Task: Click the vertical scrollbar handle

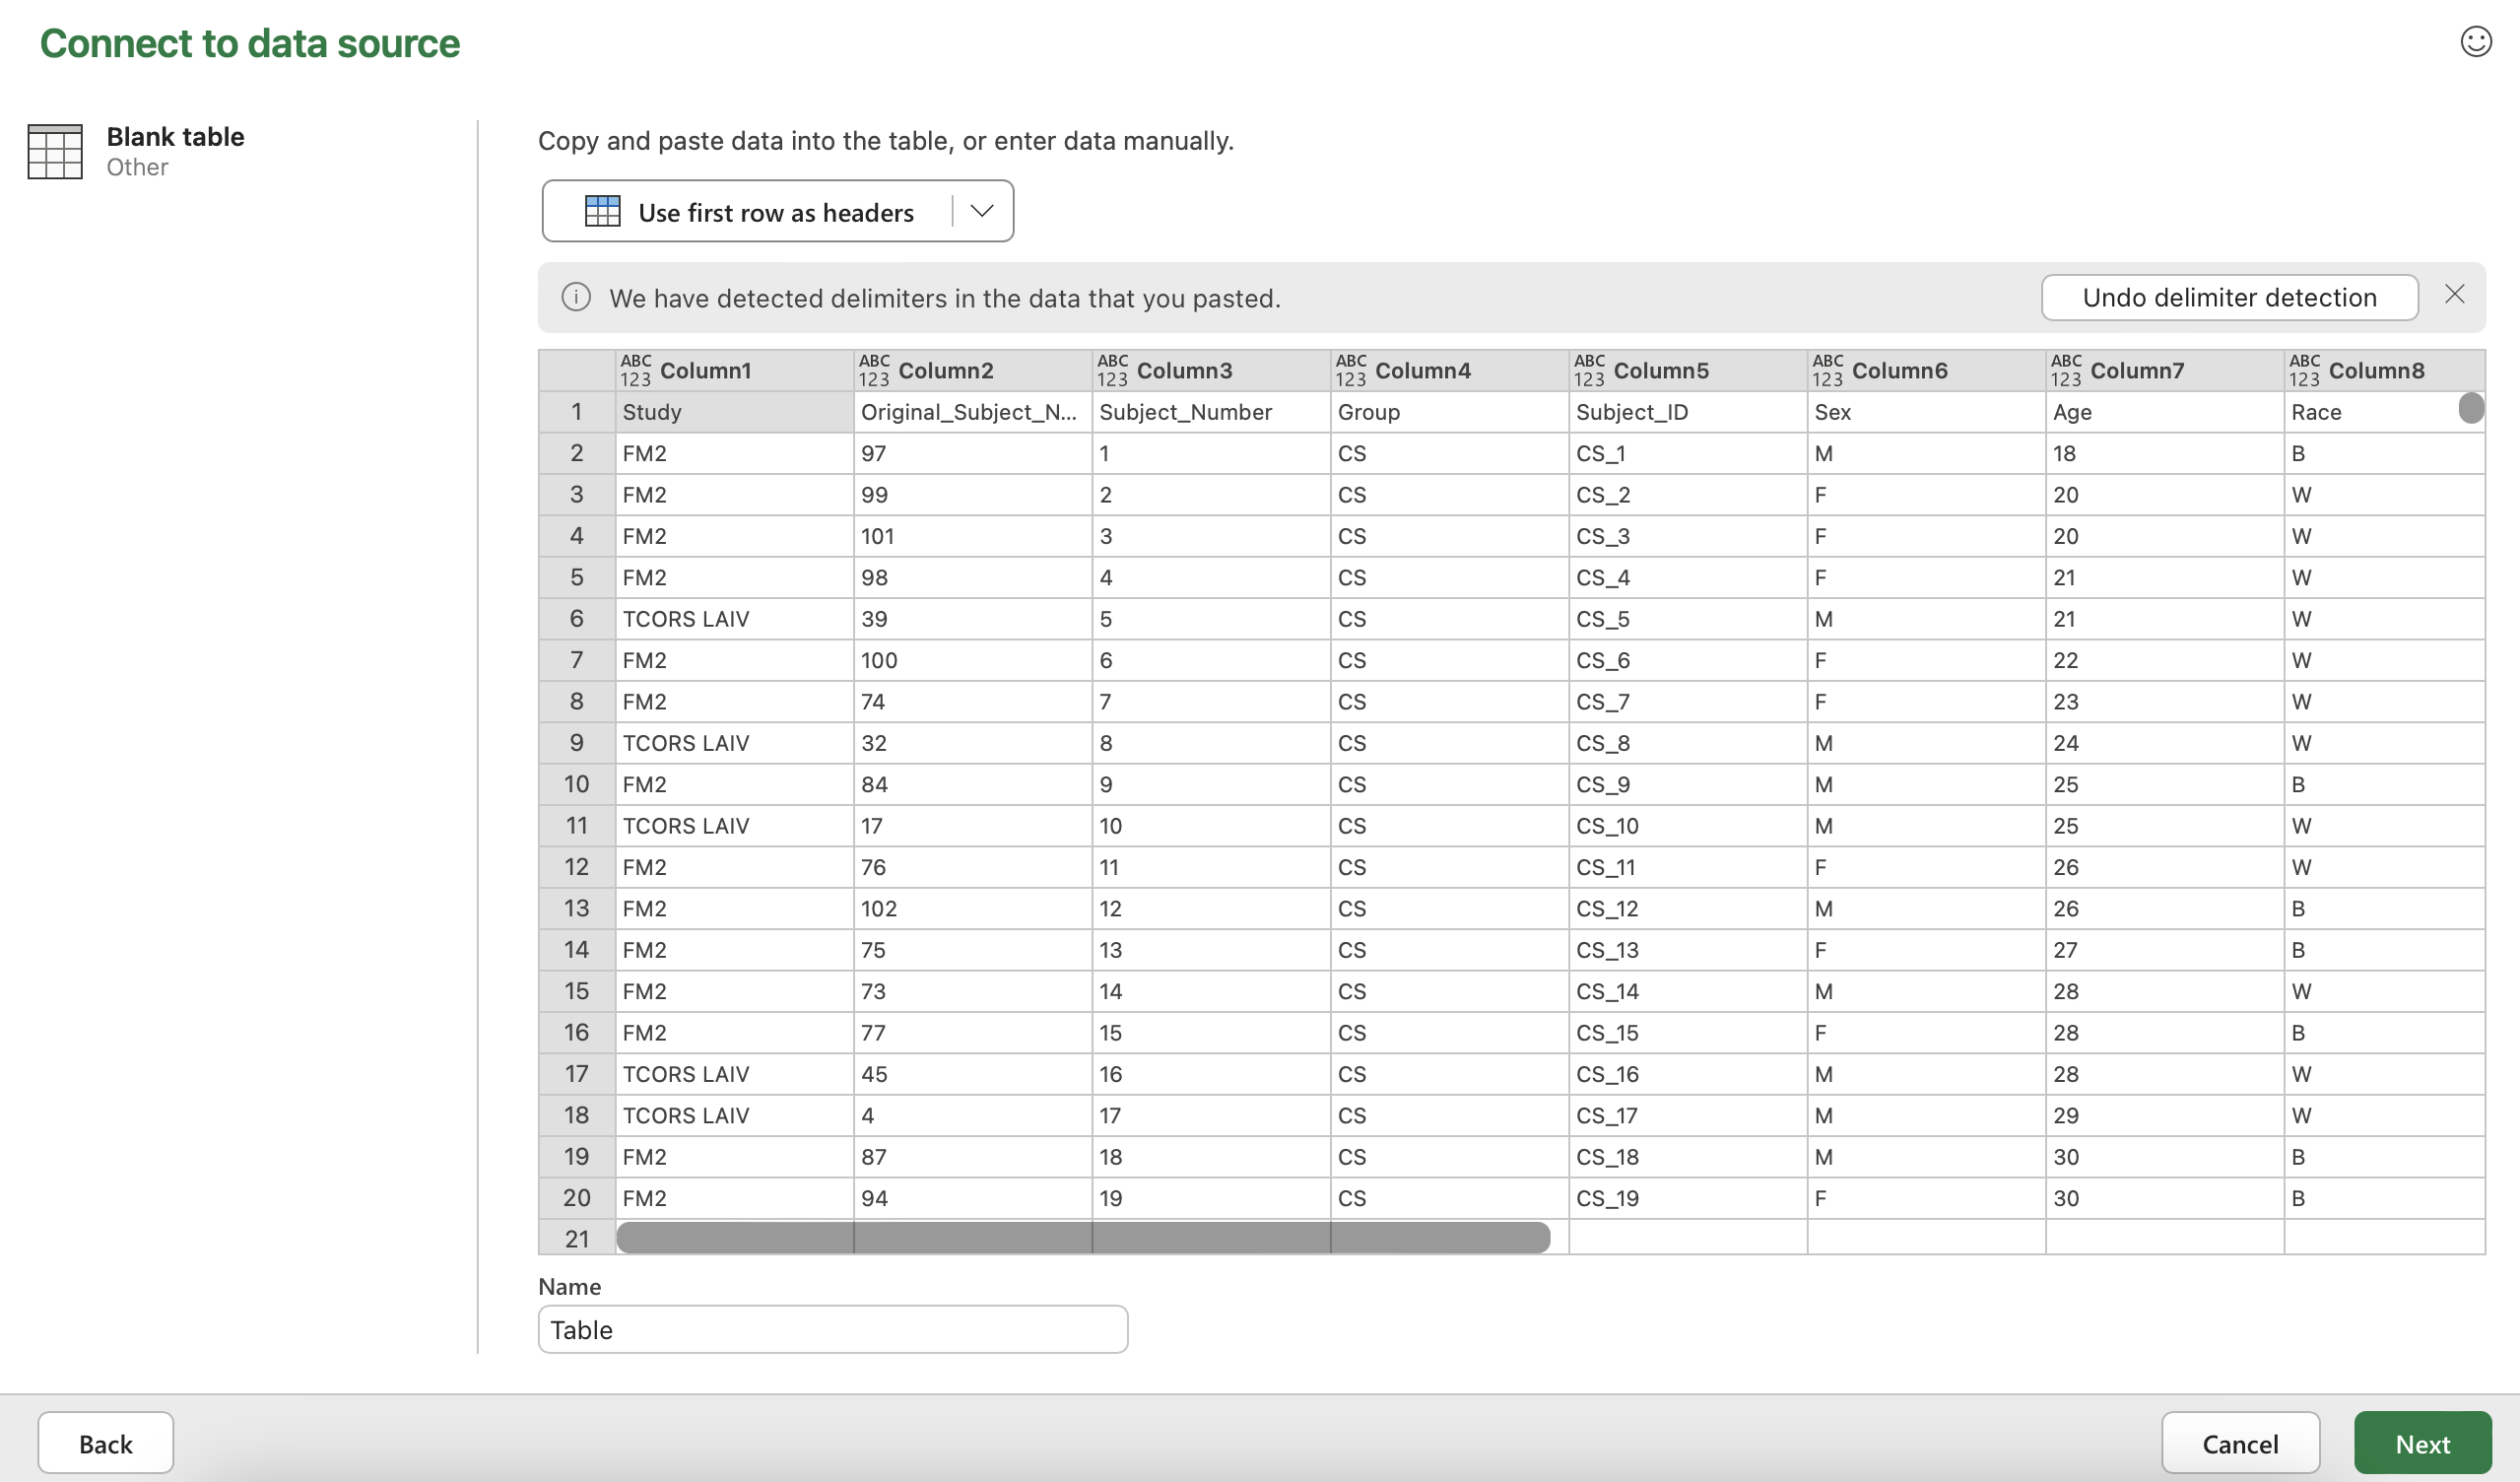Action: (x=2470, y=408)
